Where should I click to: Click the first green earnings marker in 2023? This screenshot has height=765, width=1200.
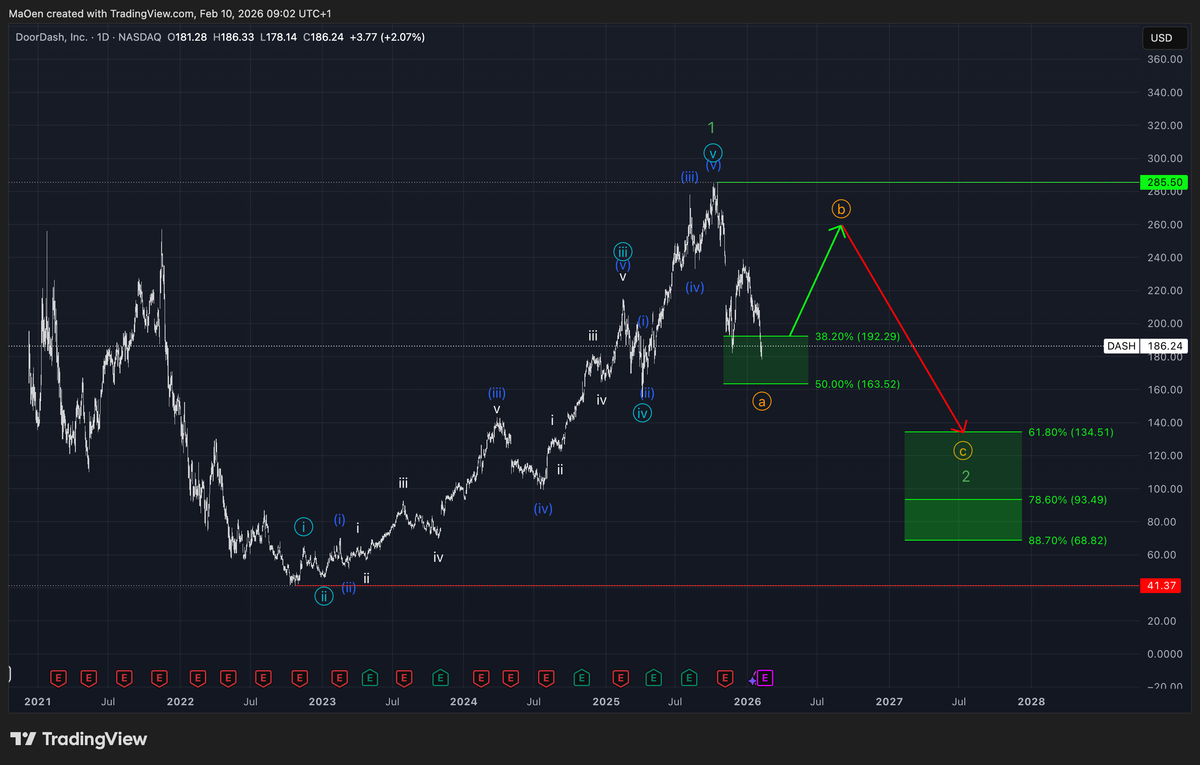369,678
